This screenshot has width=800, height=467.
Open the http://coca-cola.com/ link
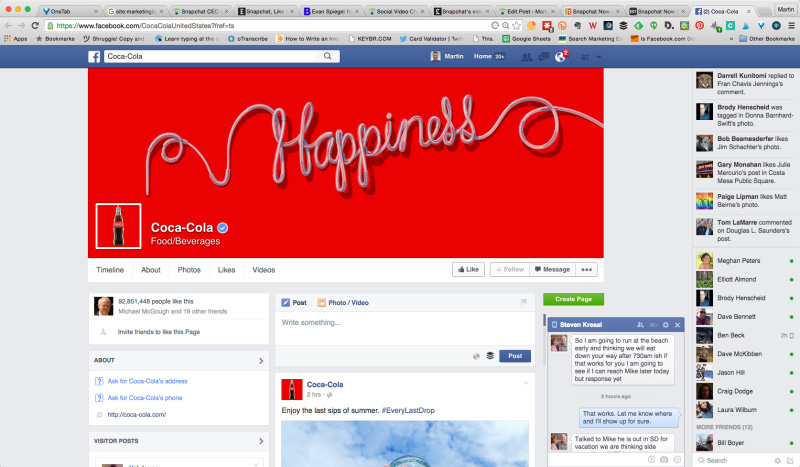(136, 414)
